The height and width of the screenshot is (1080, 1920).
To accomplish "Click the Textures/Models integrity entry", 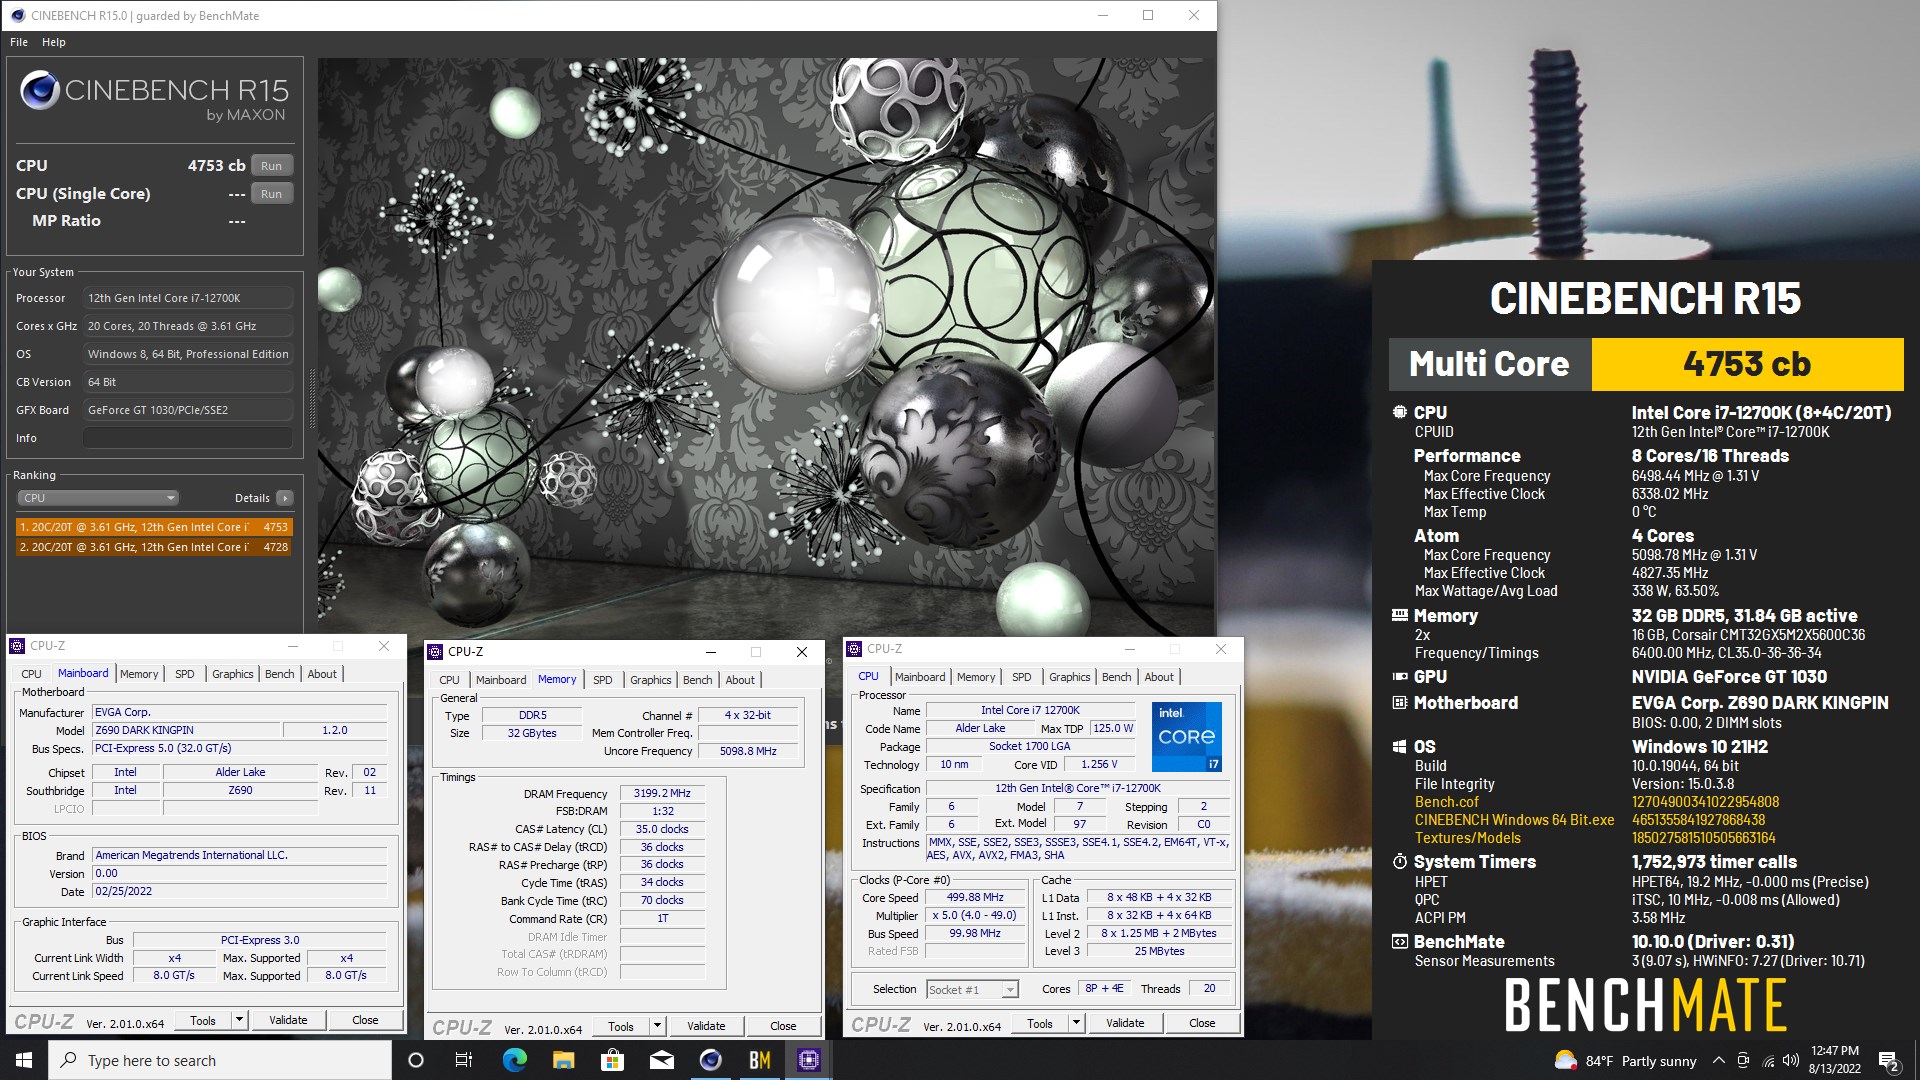I will (1467, 838).
